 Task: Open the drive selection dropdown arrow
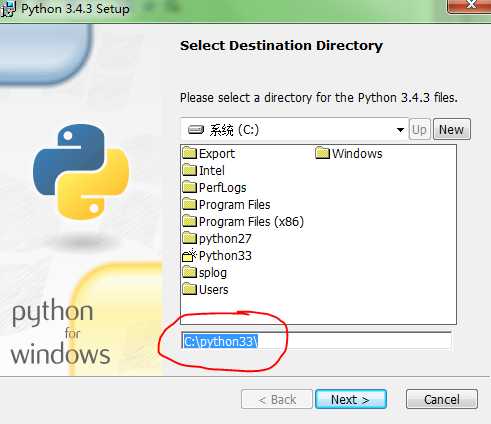coord(400,130)
